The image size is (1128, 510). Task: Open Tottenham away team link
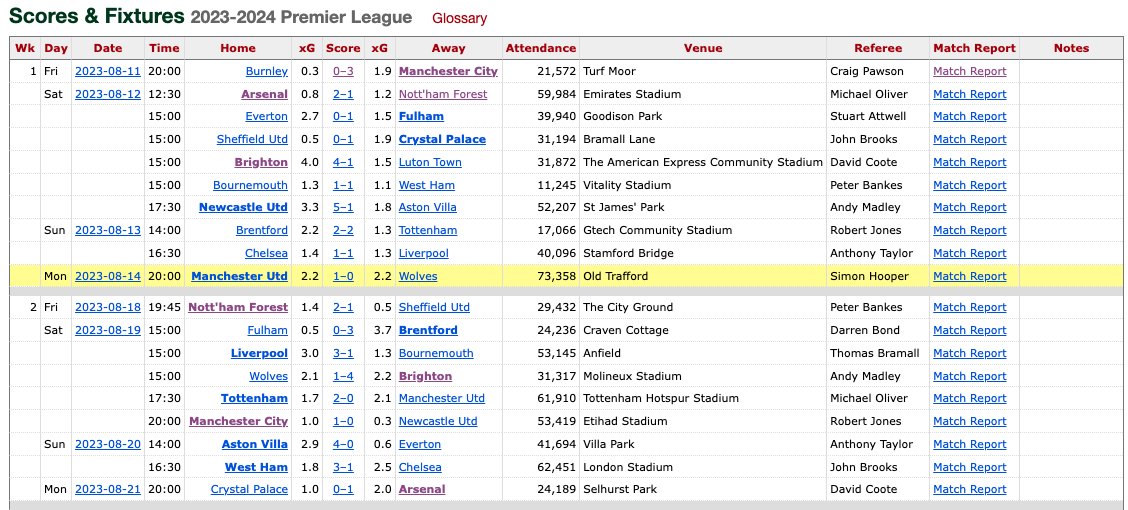click(x=427, y=230)
